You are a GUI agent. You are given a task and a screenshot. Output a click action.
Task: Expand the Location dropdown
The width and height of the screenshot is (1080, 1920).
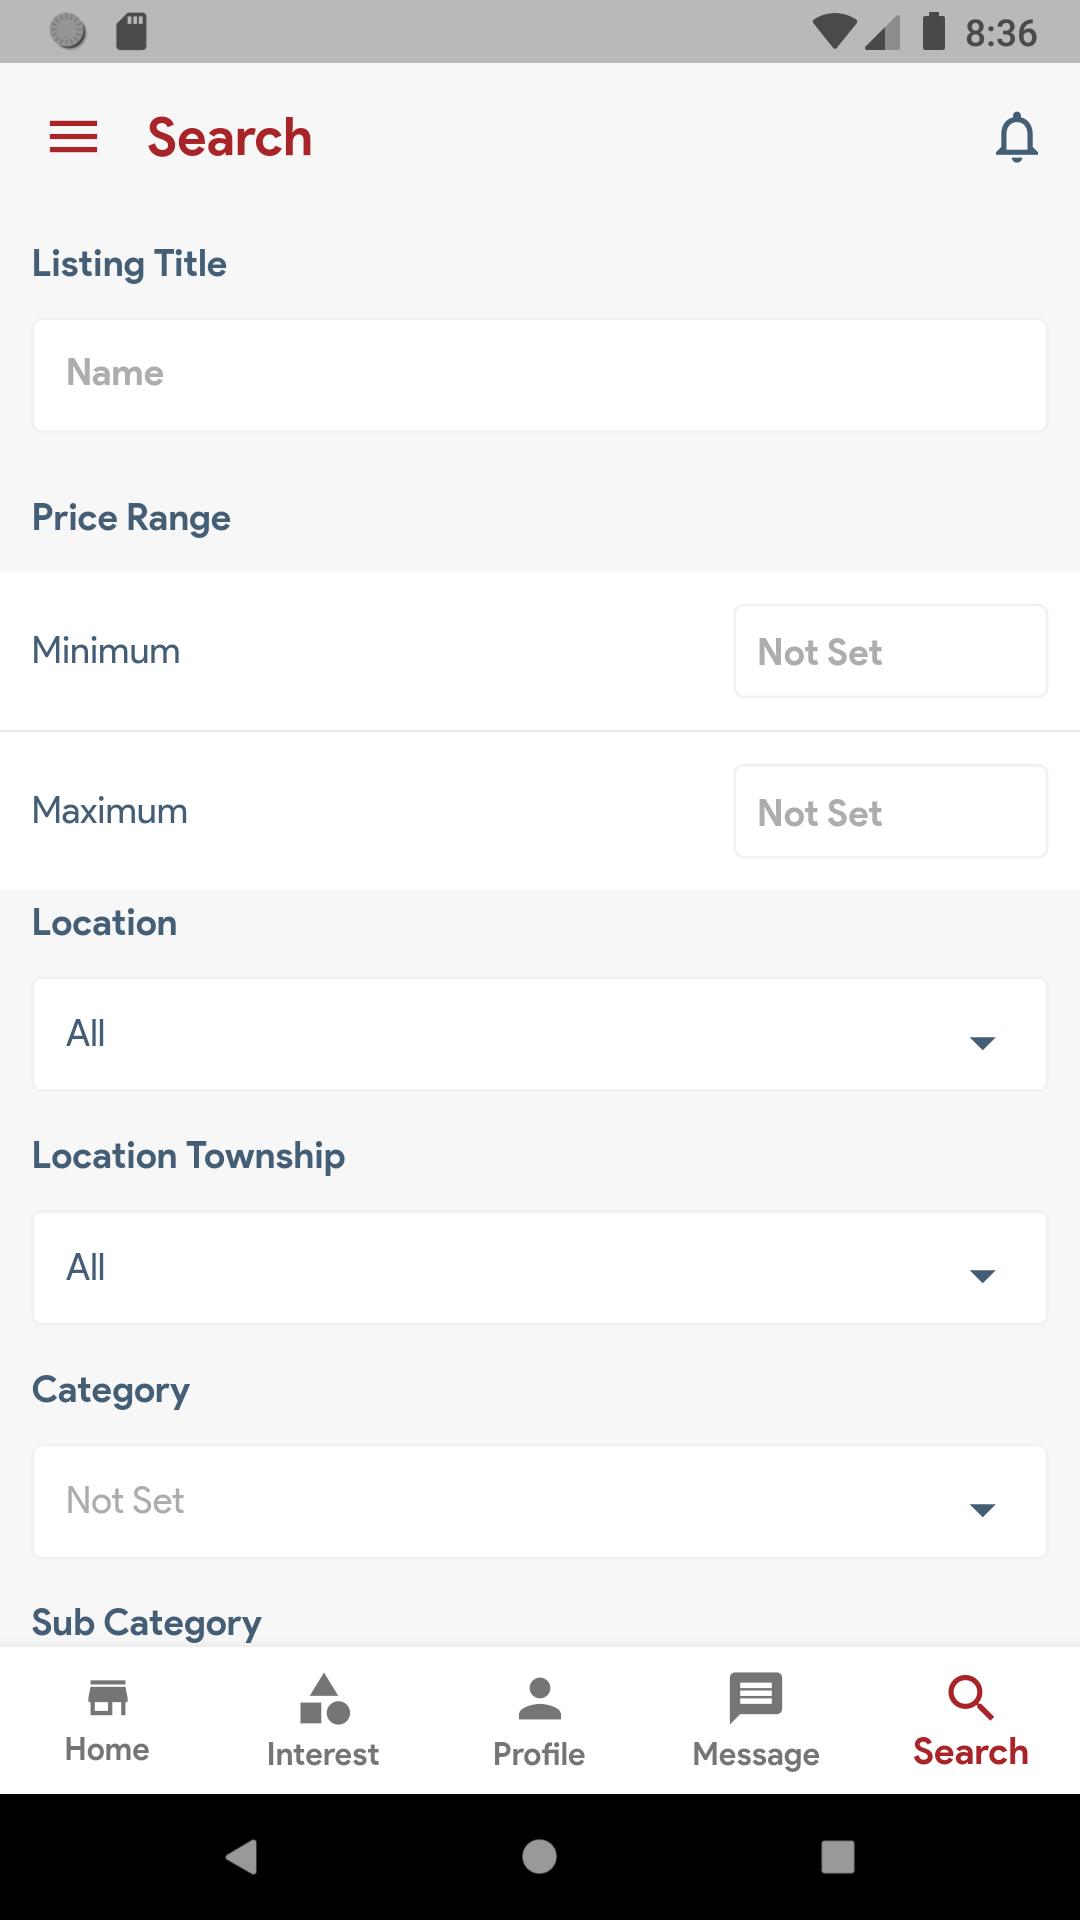540,1034
